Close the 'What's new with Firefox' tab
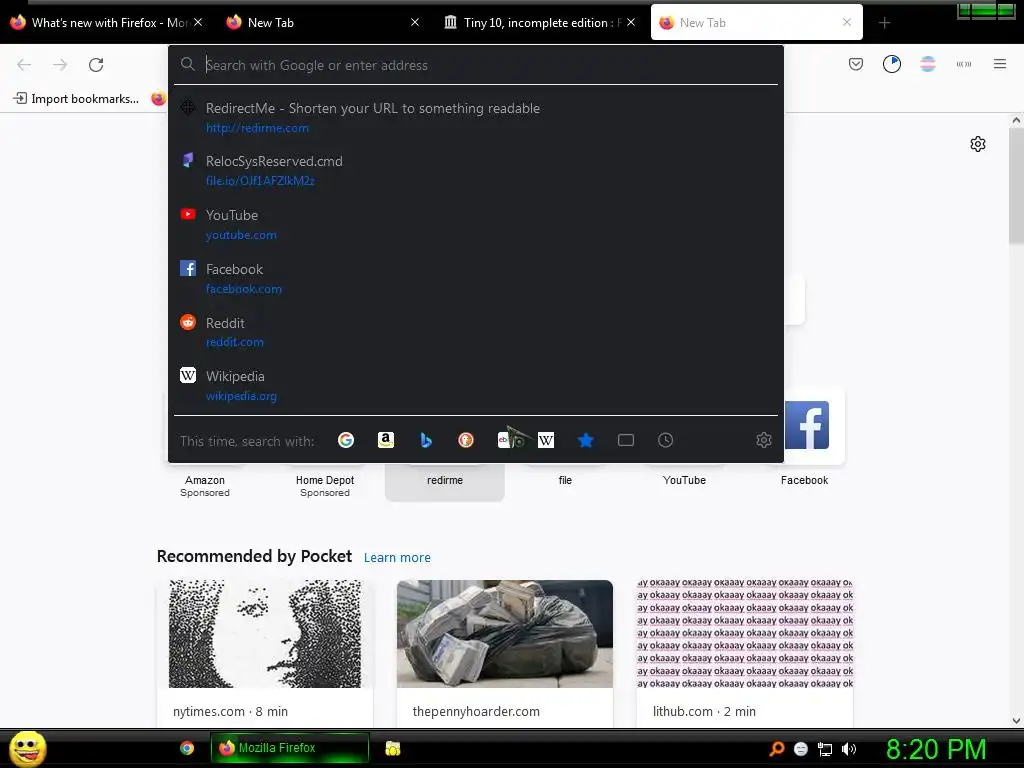Viewport: 1024px width, 768px height. (x=198, y=22)
